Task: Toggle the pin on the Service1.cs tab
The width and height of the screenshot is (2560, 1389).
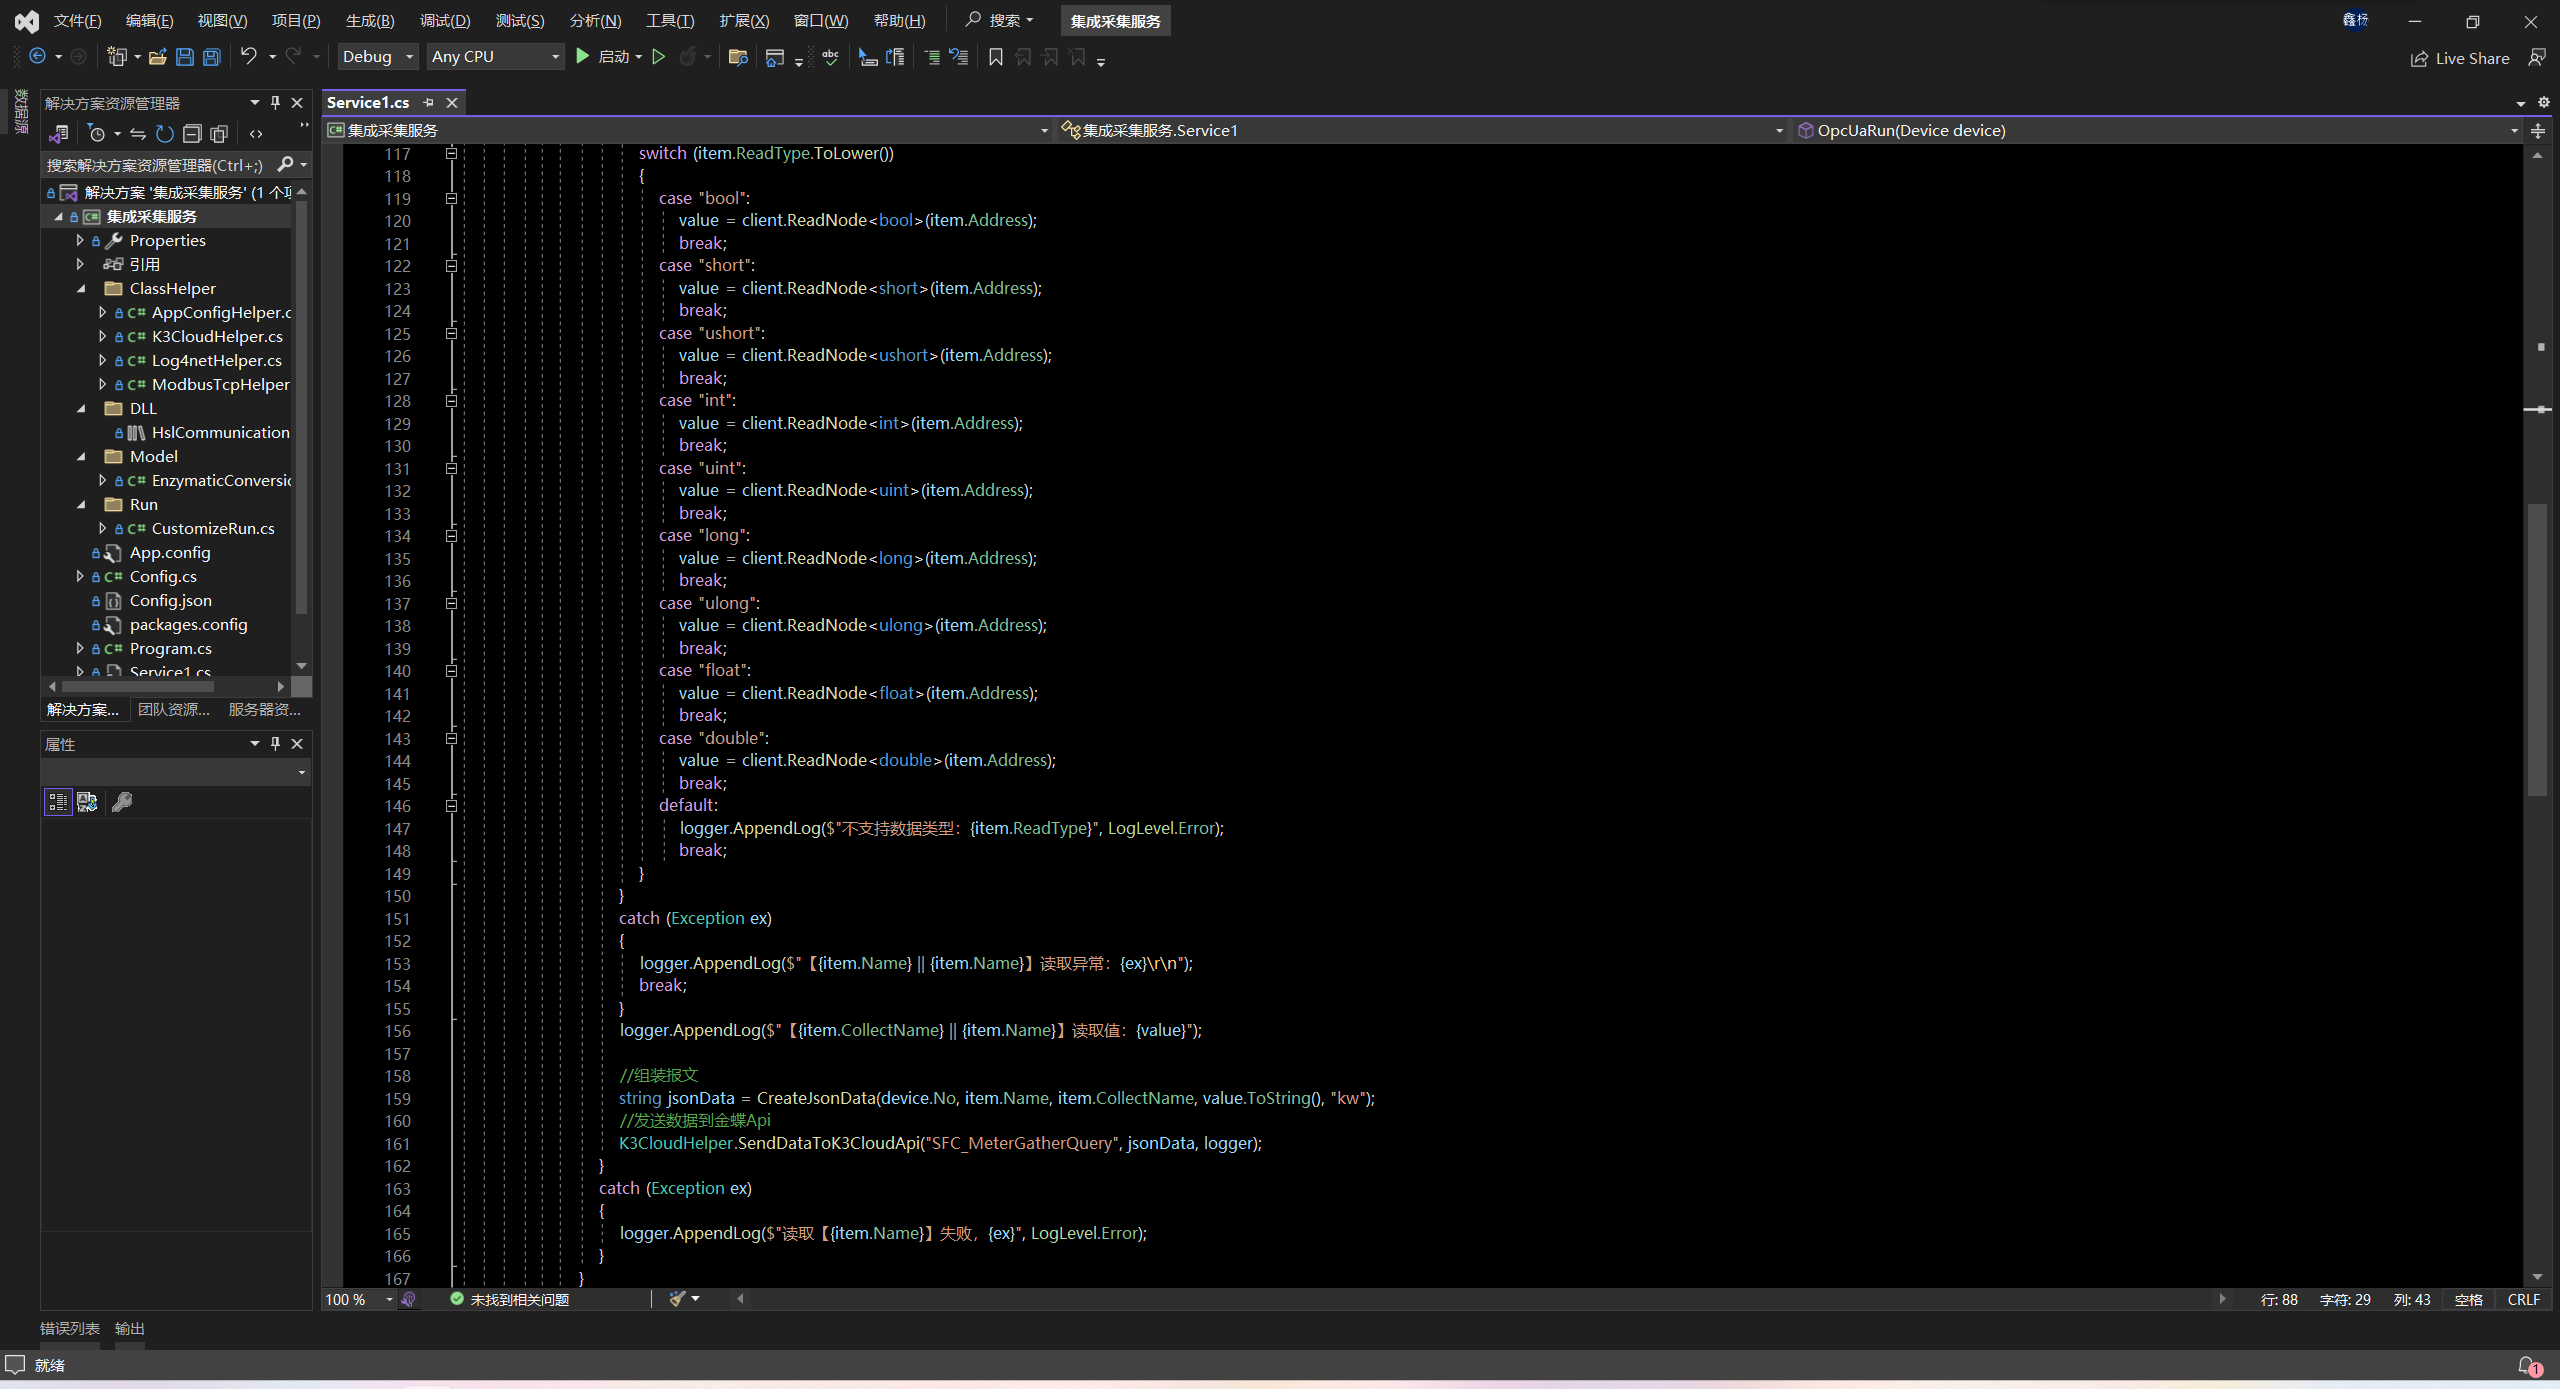Action: pyautogui.click(x=428, y=102)
